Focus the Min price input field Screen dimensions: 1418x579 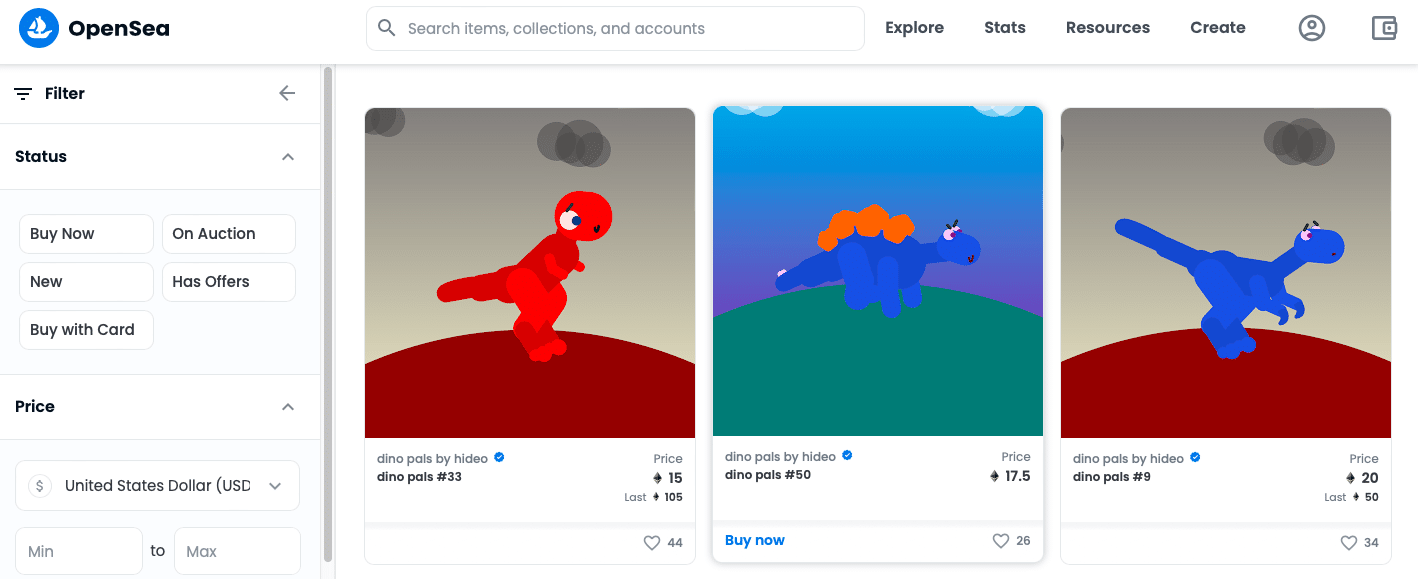(79, 551)
